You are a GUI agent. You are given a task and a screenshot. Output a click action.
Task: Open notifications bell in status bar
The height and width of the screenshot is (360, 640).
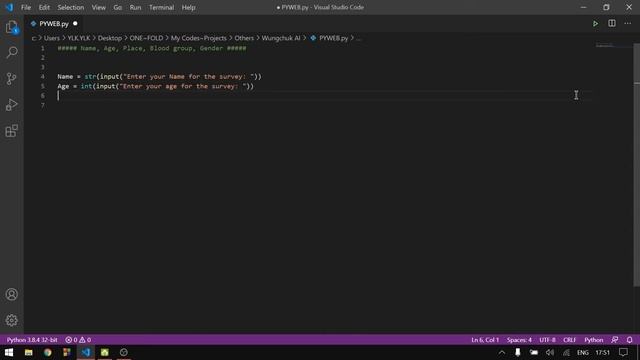pyautogui.click(x=629, y=340)
